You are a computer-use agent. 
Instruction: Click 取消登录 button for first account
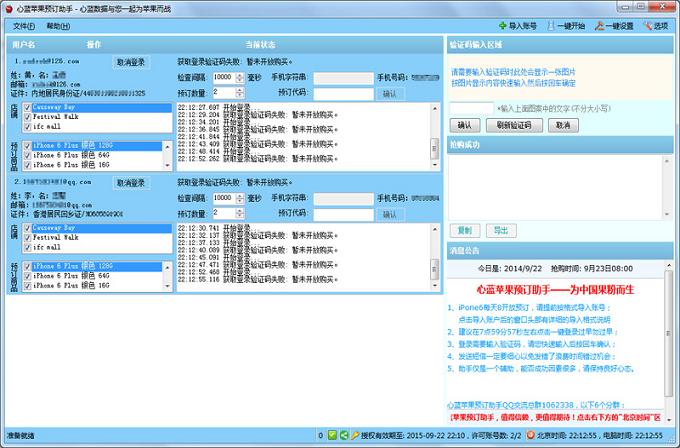pos(131,62)
